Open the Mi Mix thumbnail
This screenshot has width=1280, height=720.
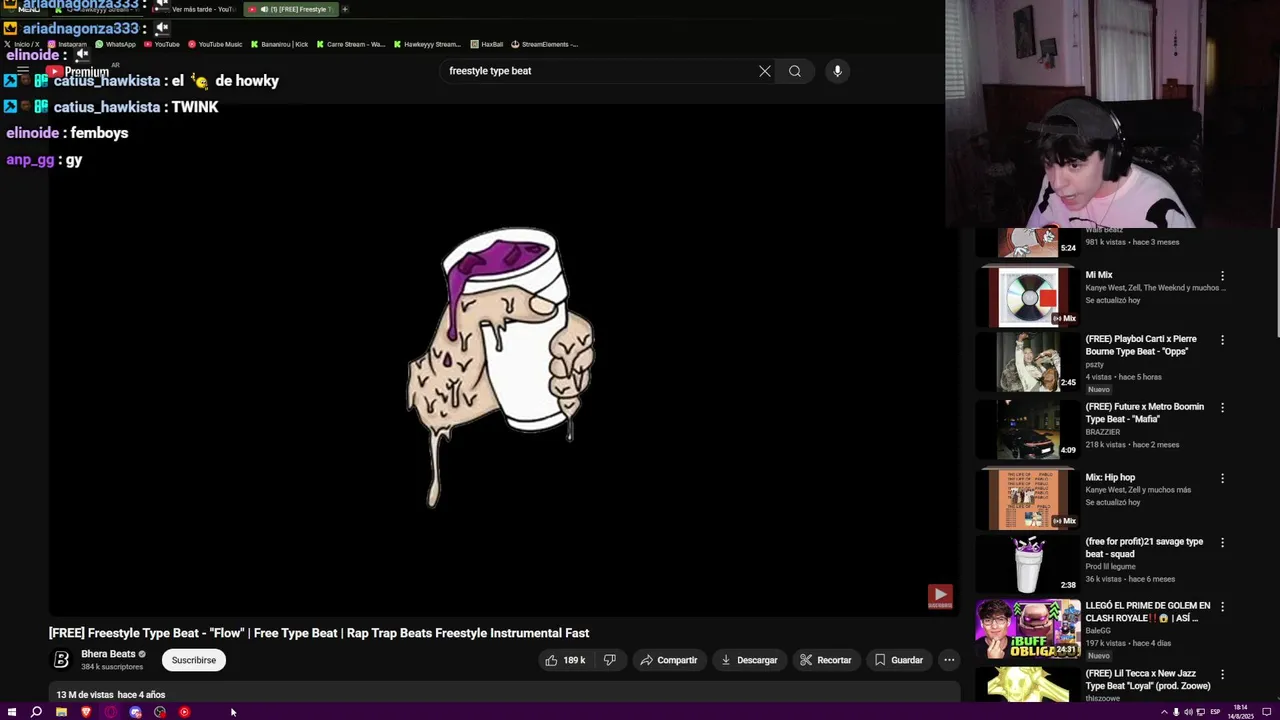[x=1028, y=296]
